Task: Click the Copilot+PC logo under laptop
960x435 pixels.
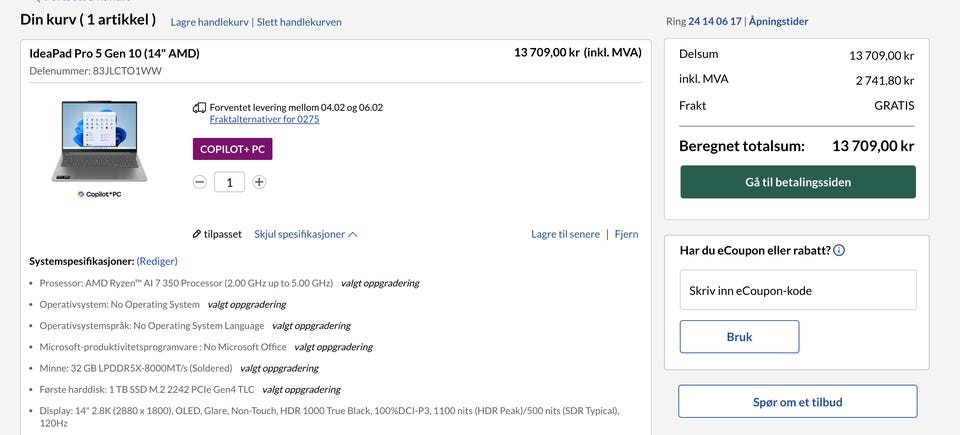Action: (99, 194)
